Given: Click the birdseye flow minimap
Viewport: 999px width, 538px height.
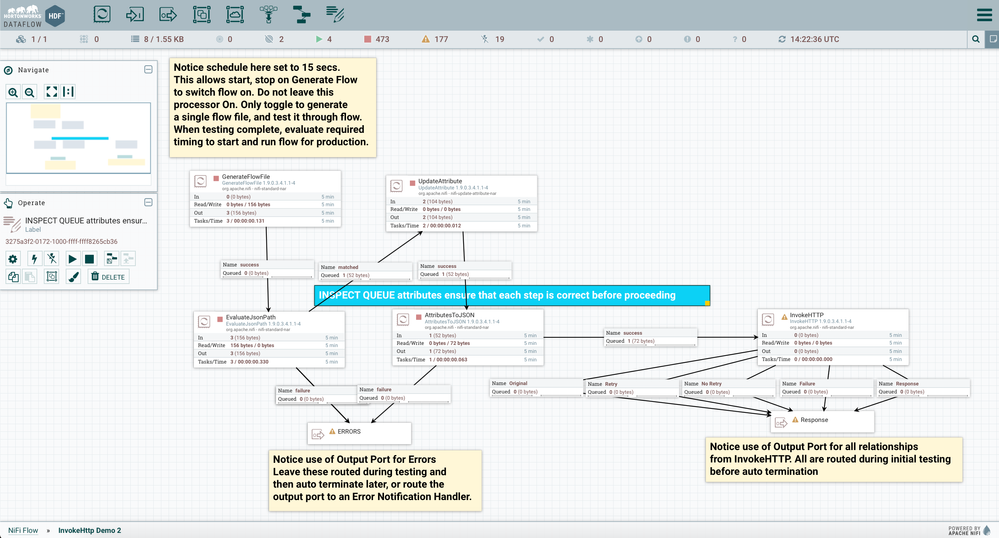Looking at the screenshot, I should point(79,142).
